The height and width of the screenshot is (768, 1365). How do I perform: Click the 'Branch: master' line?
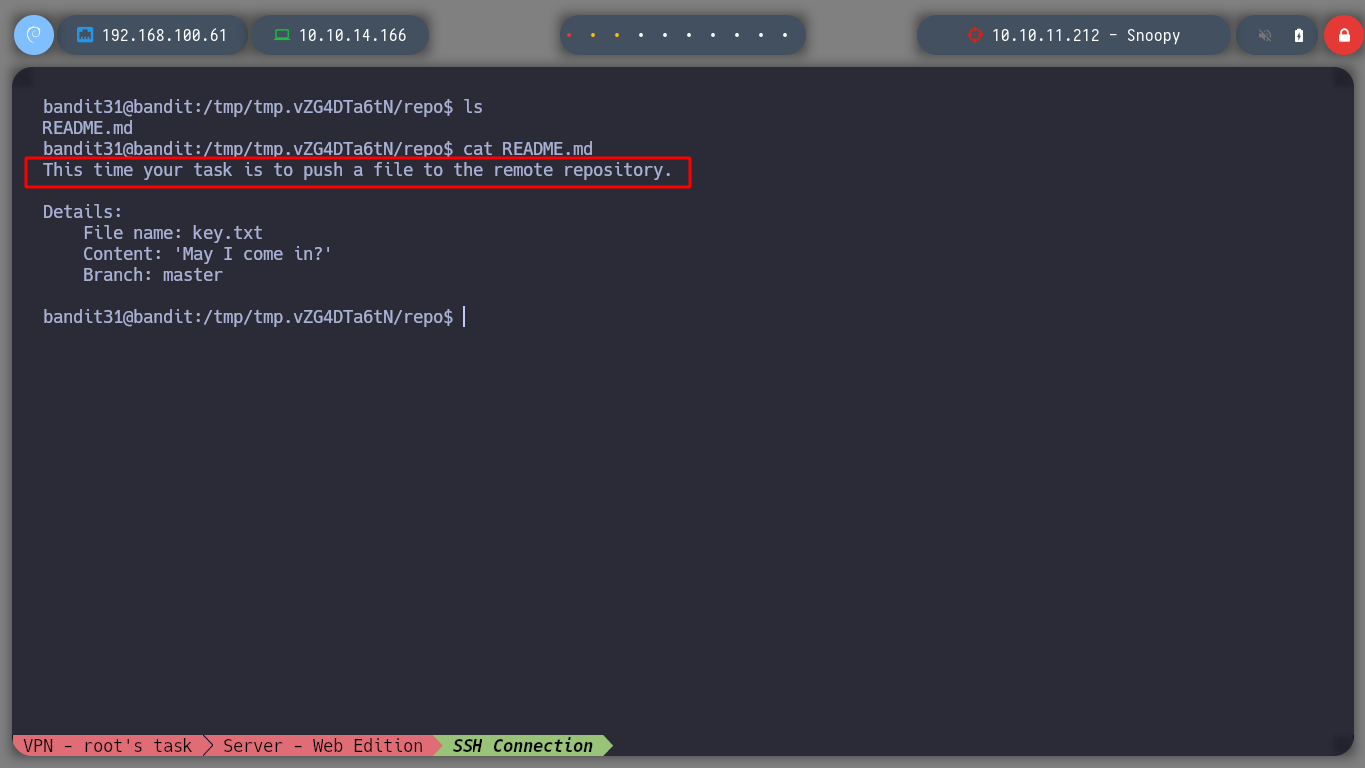(x=153, y=275)
